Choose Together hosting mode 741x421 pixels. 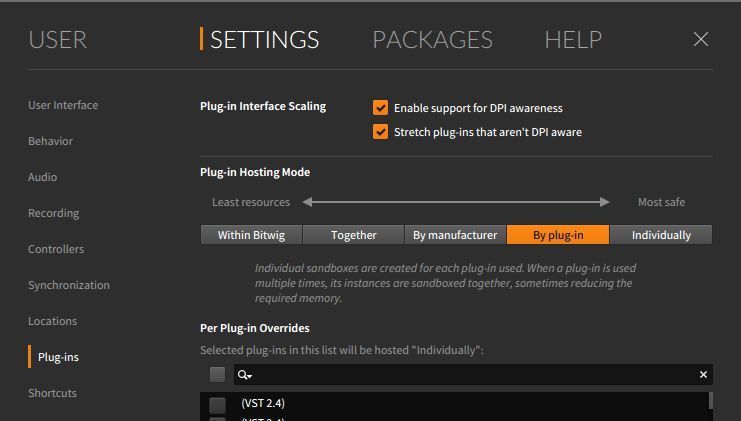point(354,235)
